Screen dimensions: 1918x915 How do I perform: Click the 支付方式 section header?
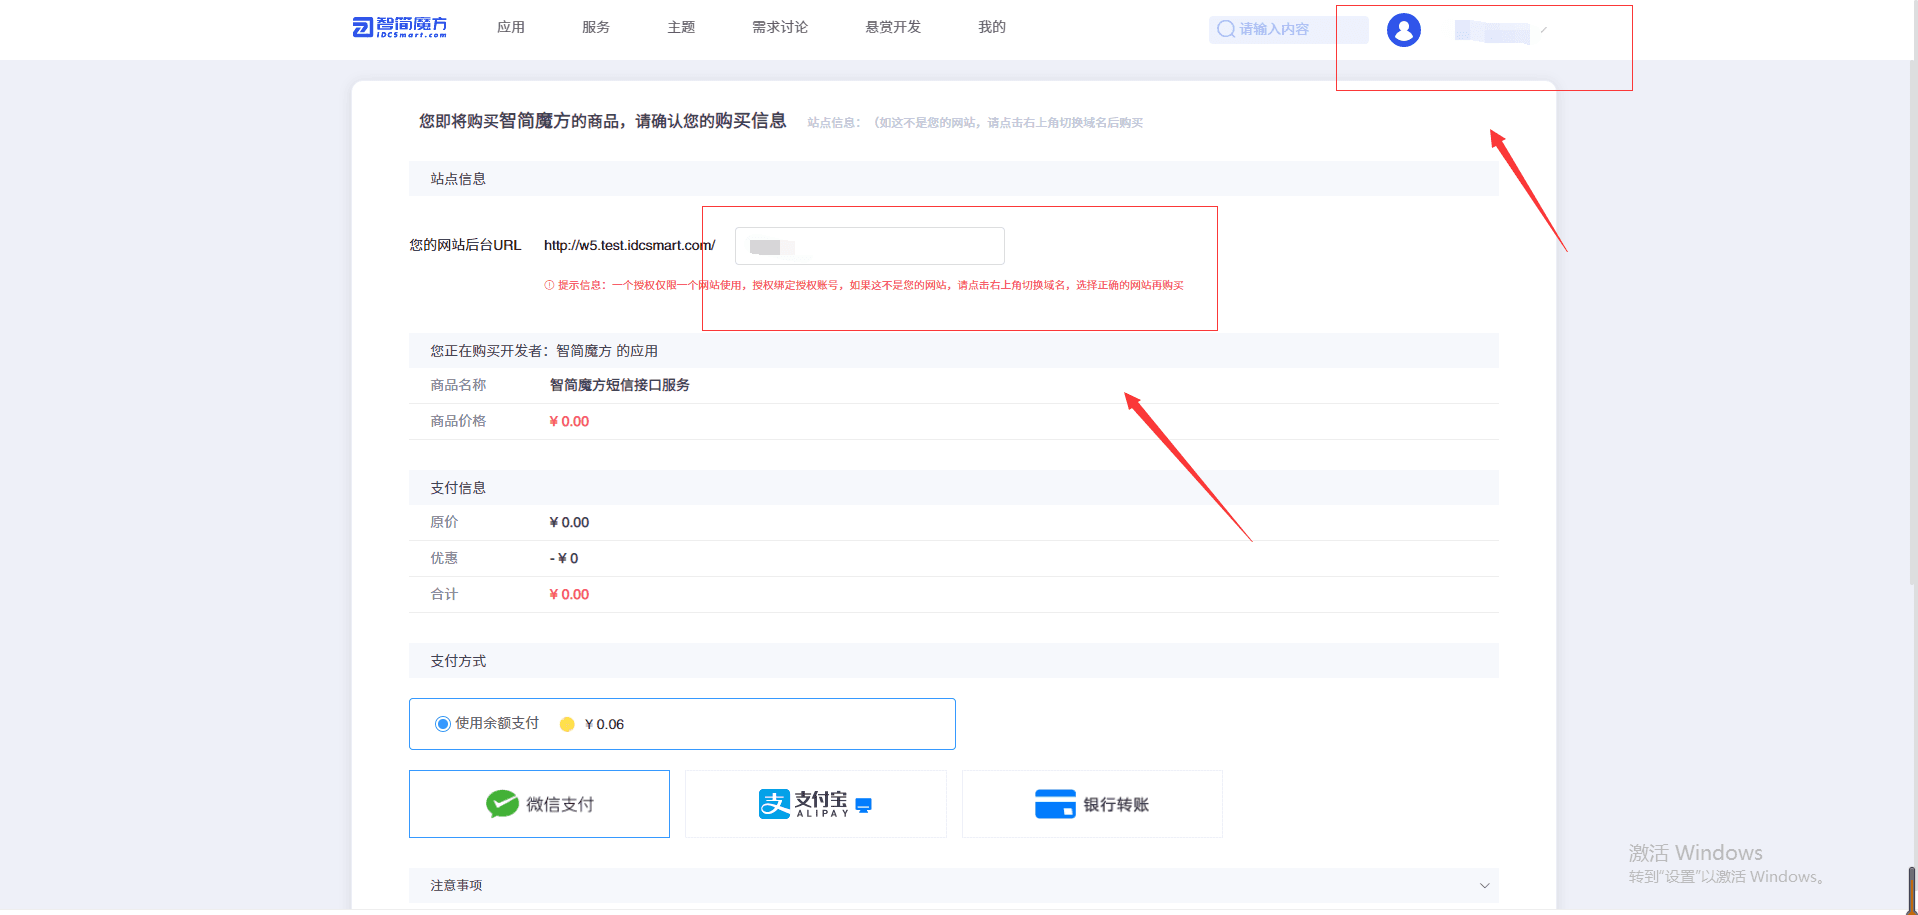[x=954, y=661]
